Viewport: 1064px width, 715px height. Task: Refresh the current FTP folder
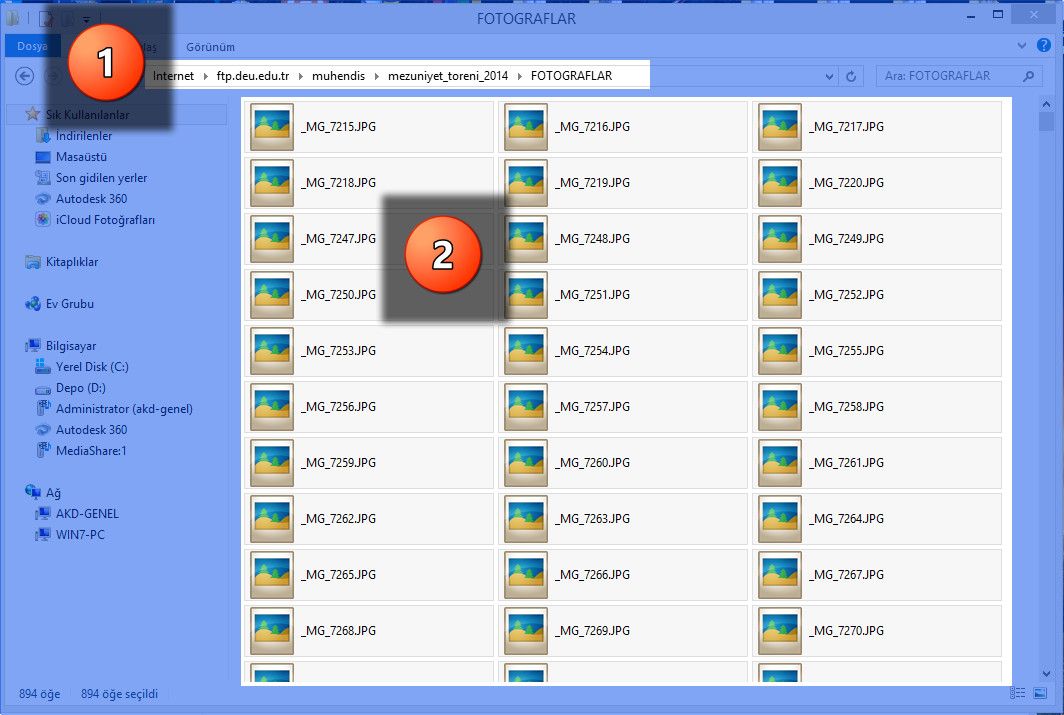pos(851,76)
